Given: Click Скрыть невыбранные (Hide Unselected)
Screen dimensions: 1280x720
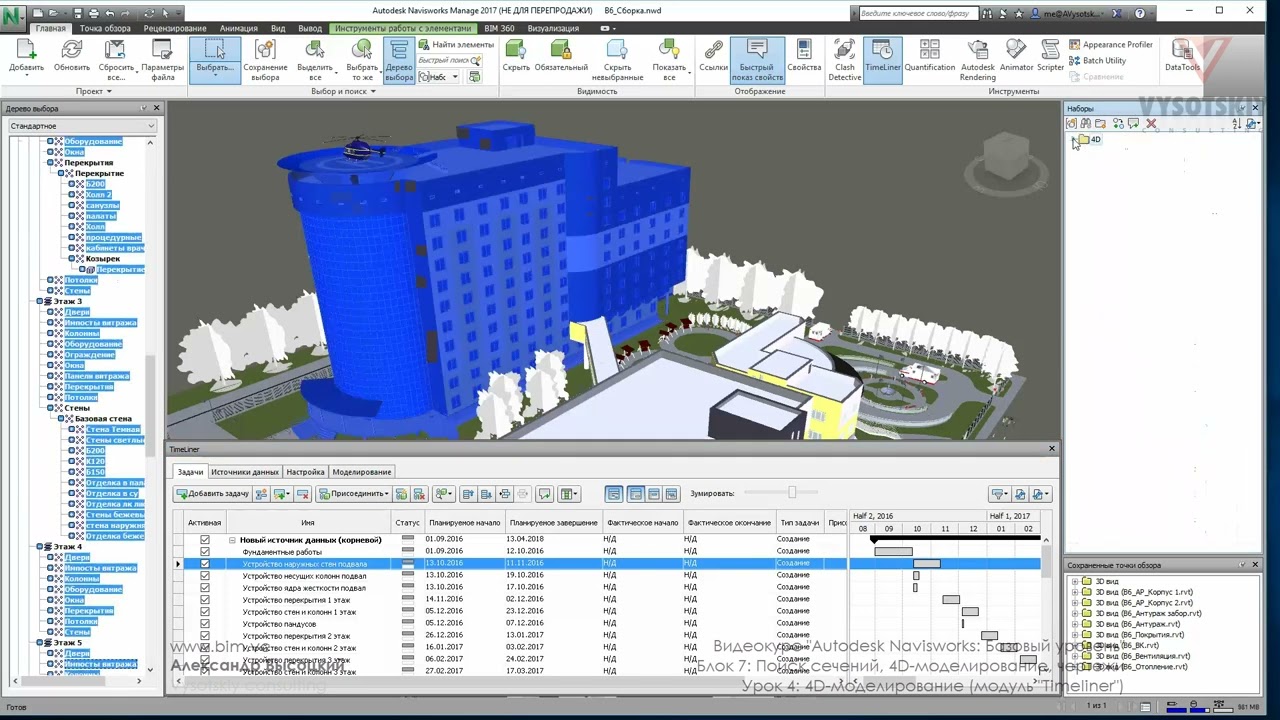Looking at the screenshot, I should click(617, 60).
